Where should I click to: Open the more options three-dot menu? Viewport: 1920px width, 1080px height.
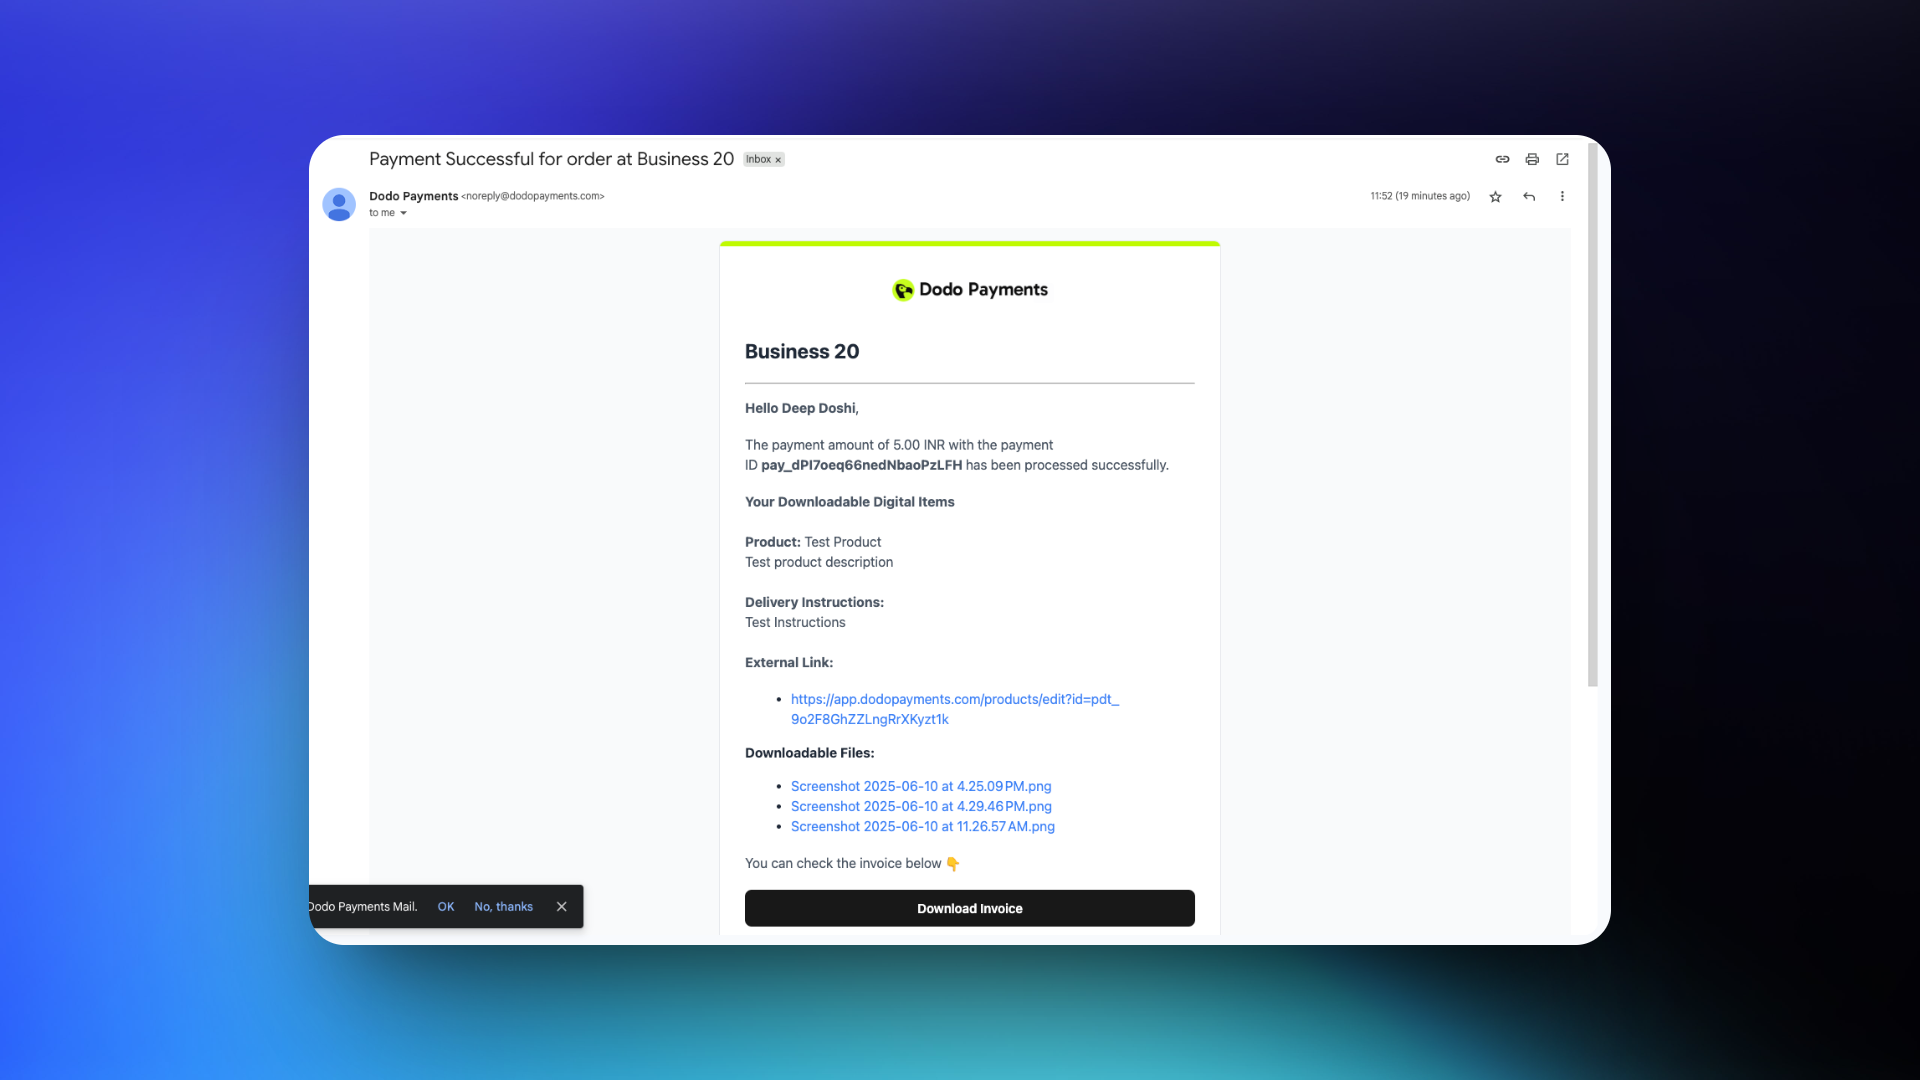click(x=1562, y=196)
